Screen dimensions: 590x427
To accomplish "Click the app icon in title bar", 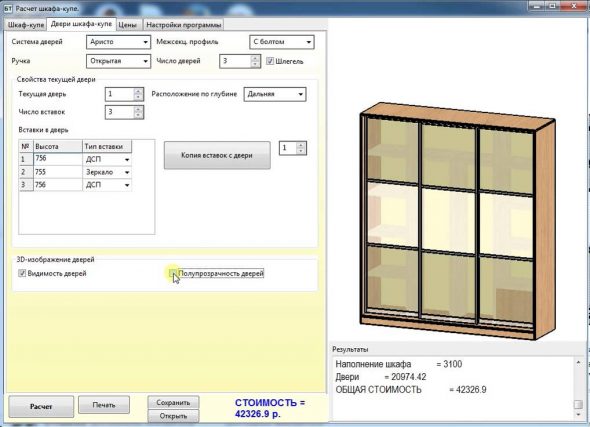I will pyautogui.click(x=8, y=8).
